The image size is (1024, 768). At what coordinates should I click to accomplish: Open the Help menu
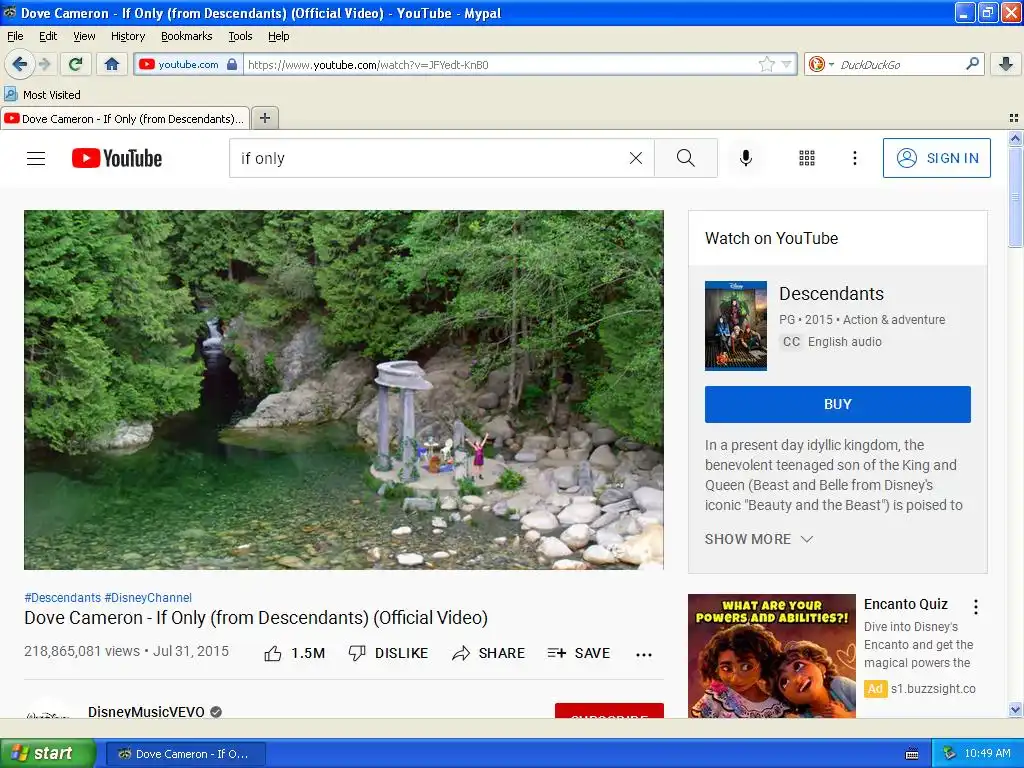278,36
